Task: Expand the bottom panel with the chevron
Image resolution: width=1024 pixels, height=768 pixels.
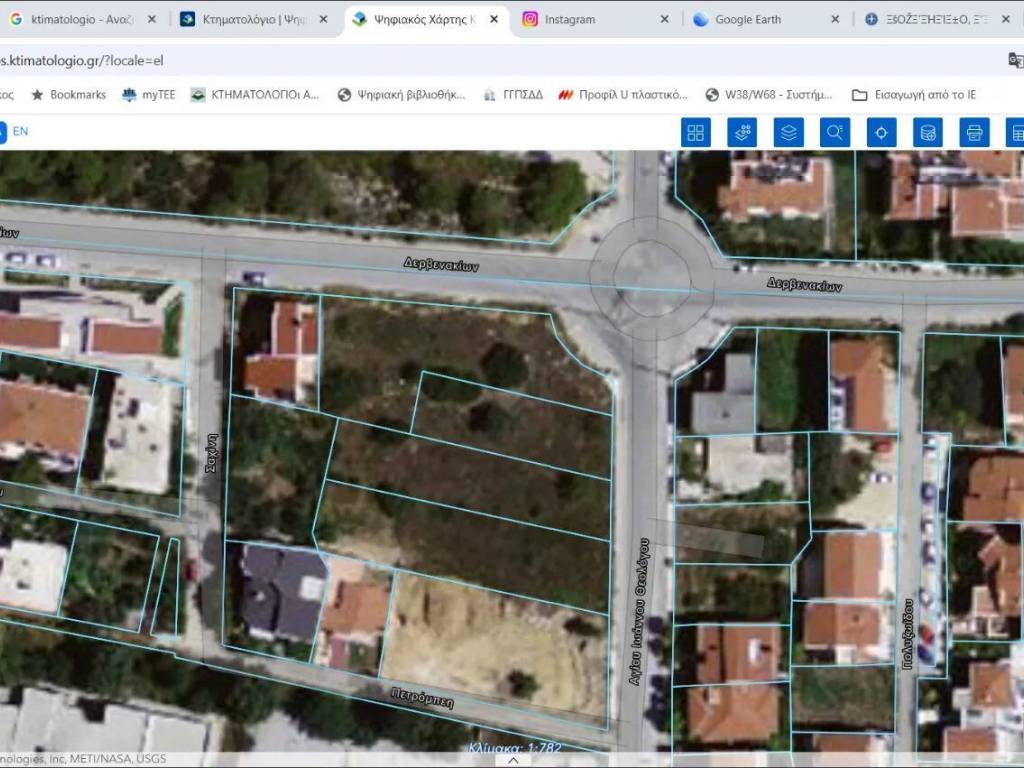Action: [x=513, y=760]
